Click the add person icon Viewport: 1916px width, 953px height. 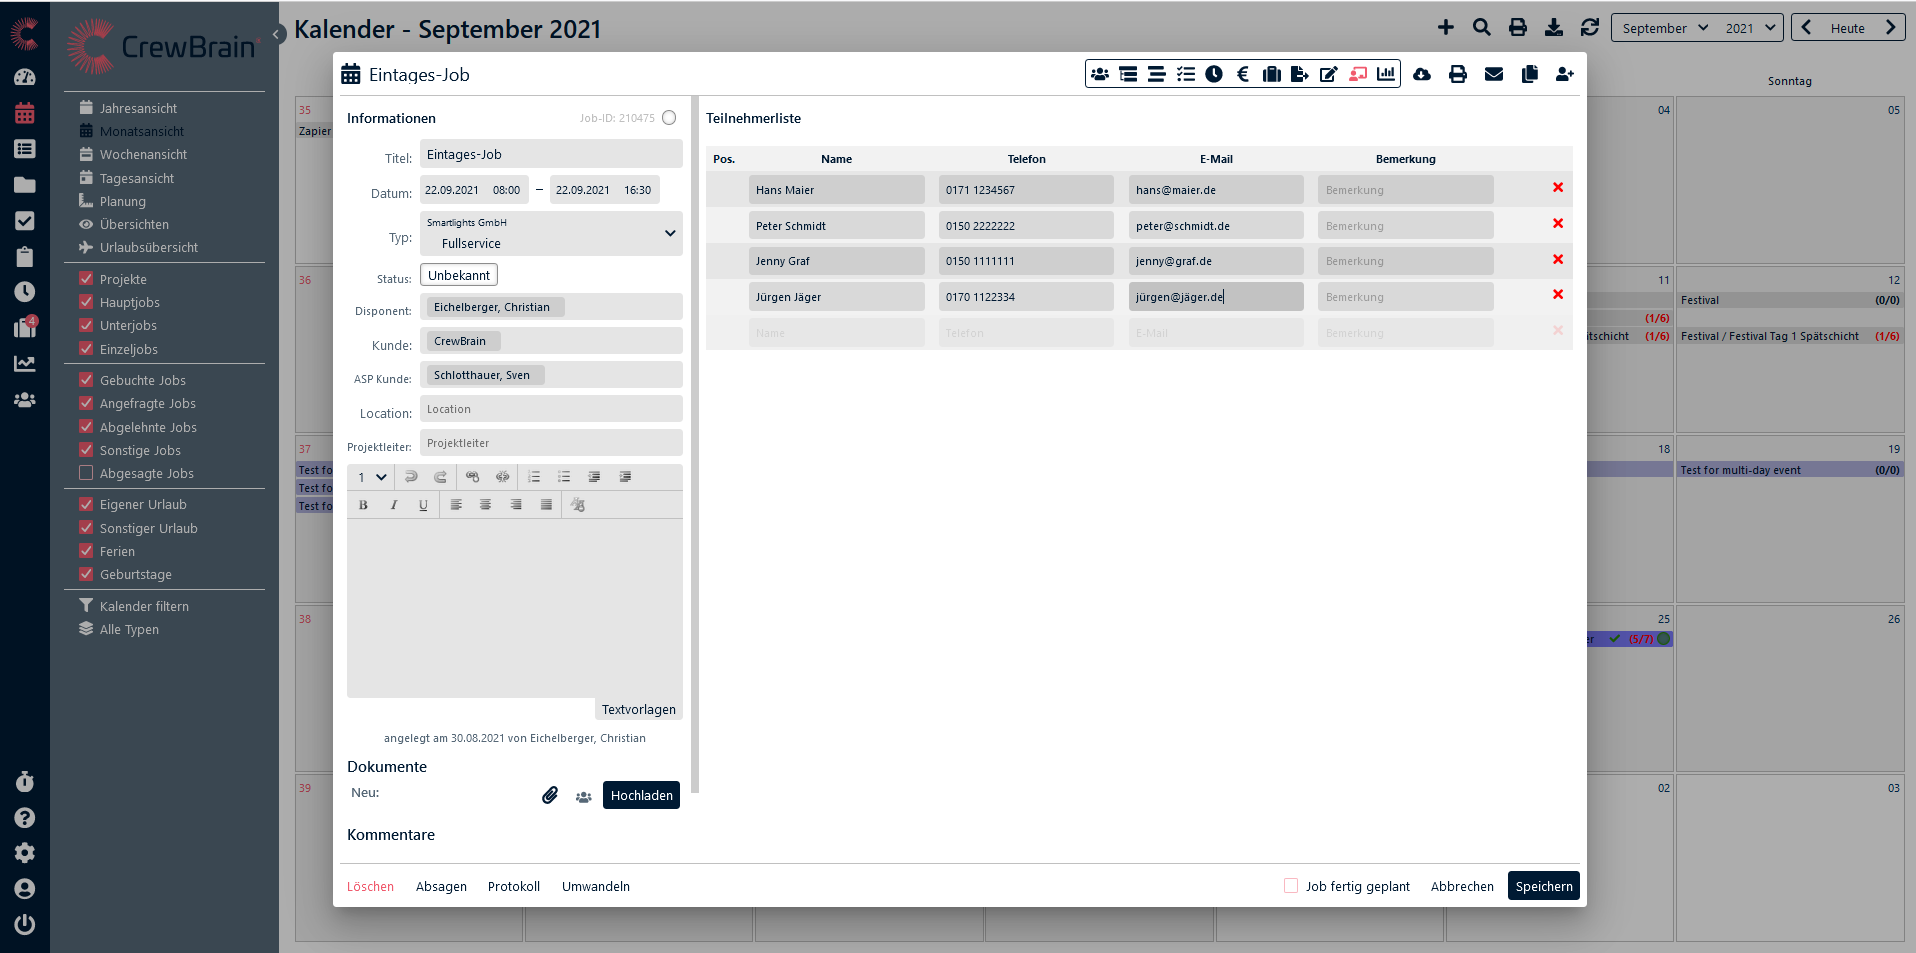1564,74
